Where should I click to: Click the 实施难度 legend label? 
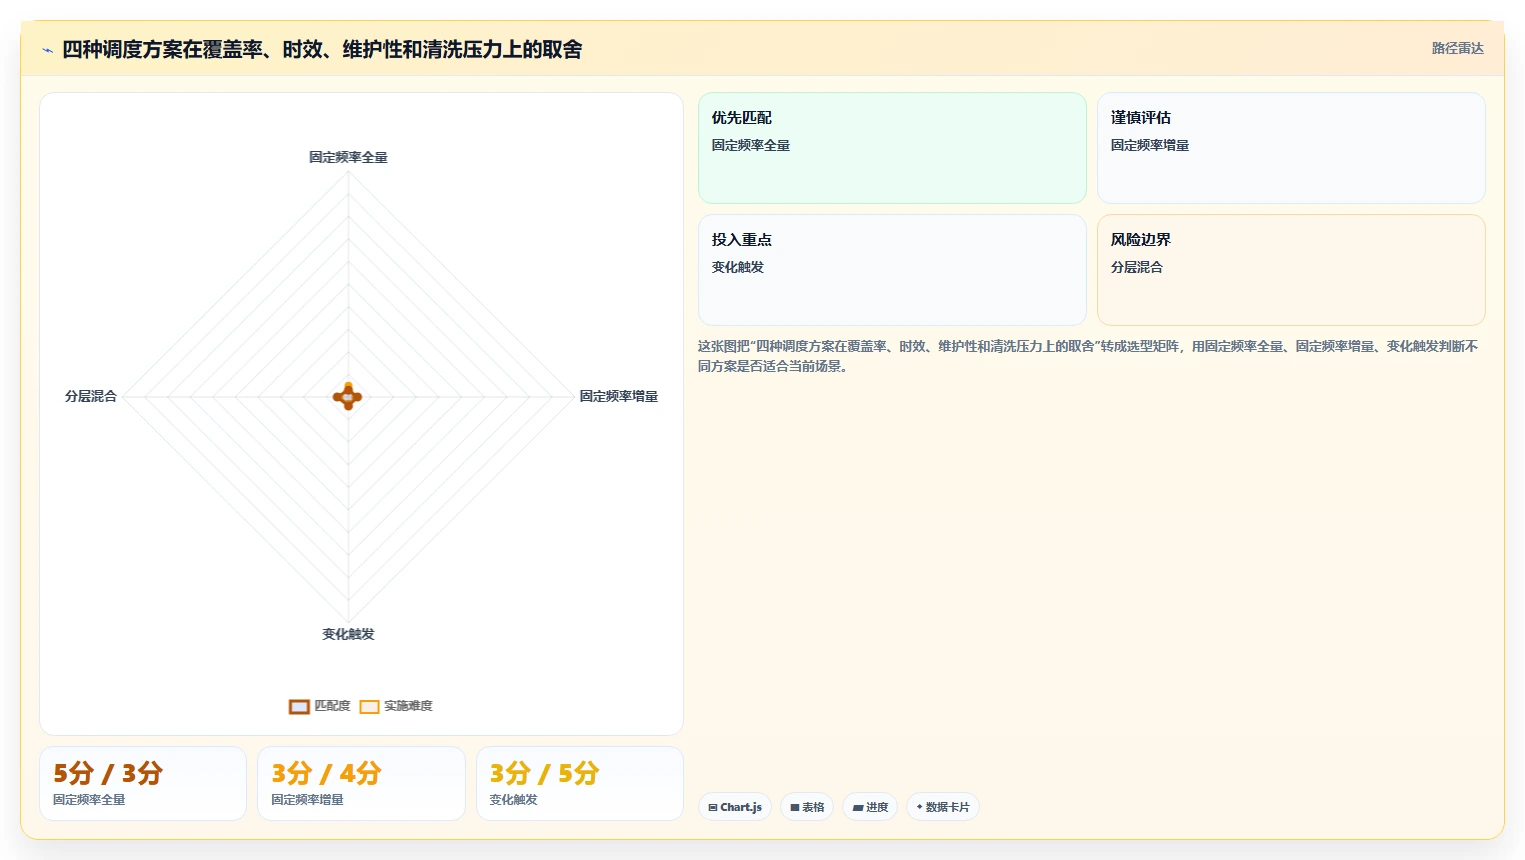(408, 706)
